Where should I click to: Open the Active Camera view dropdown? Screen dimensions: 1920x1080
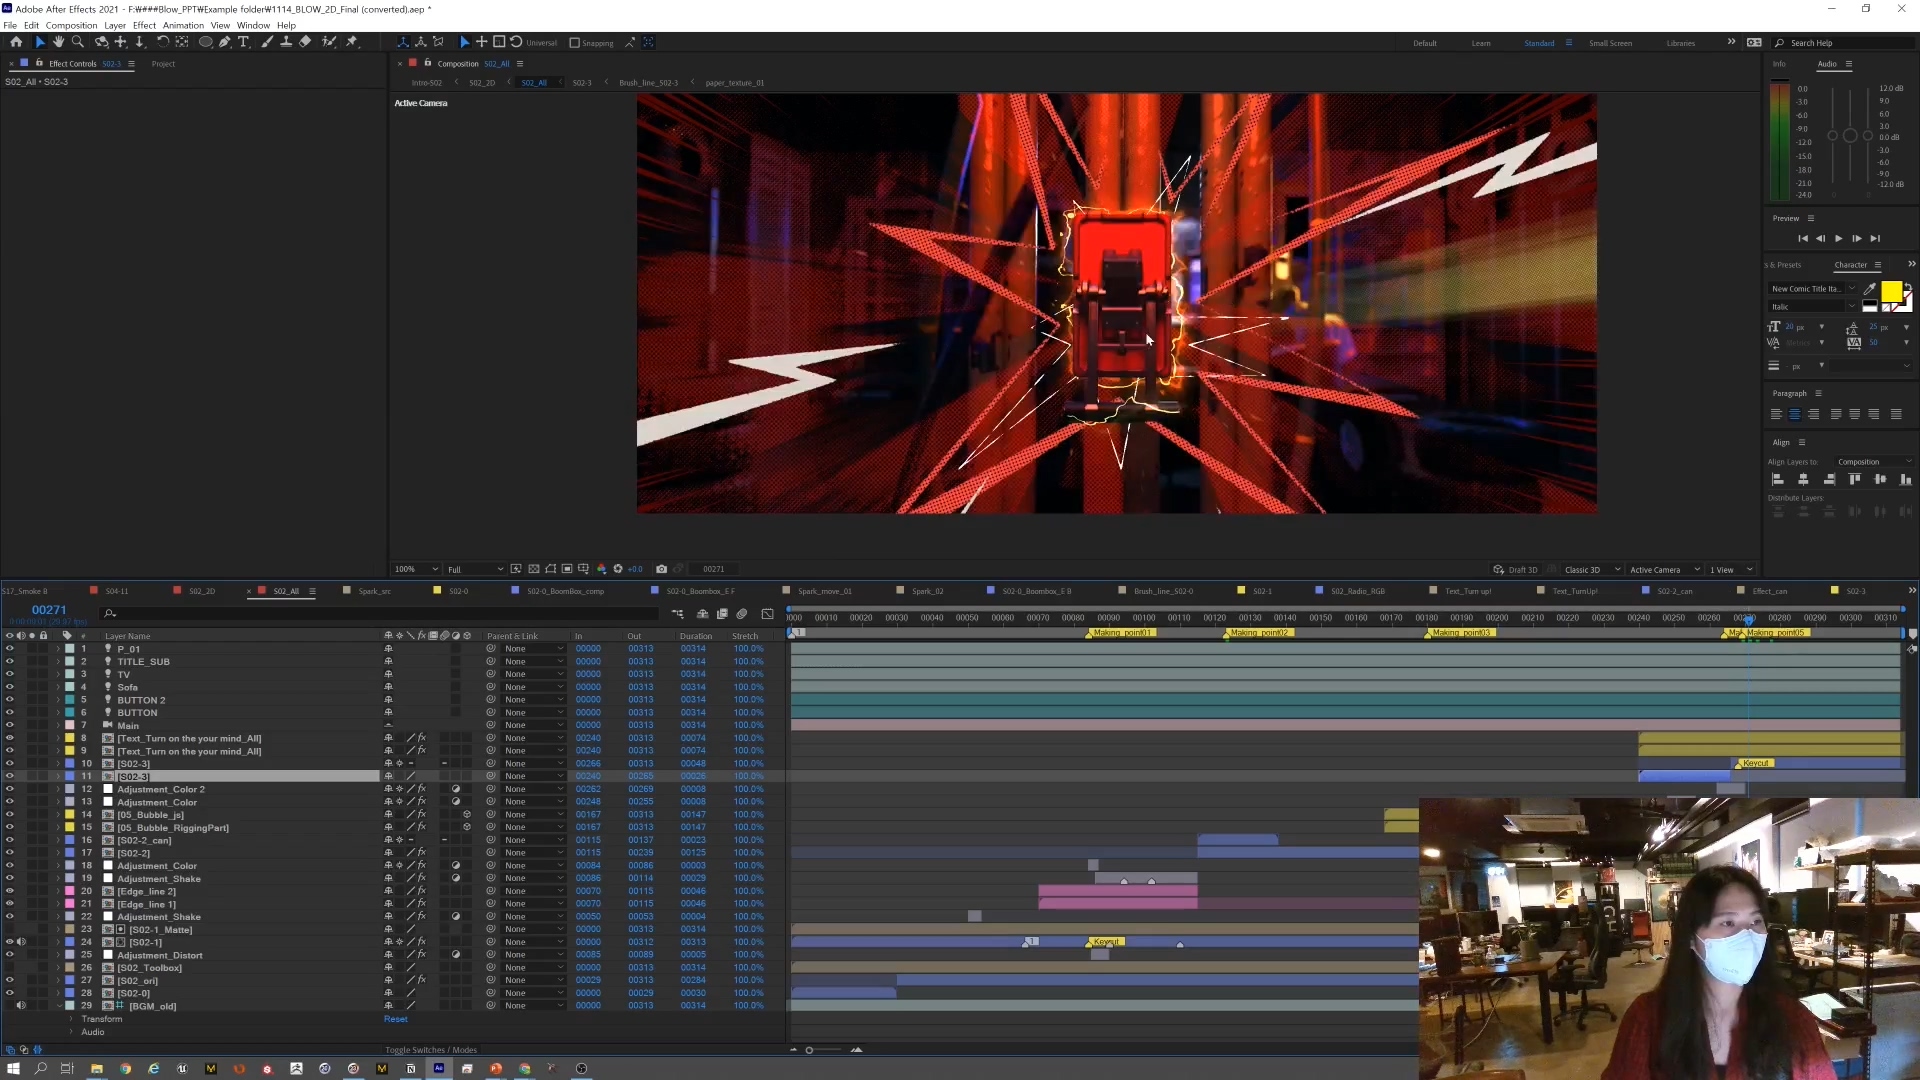pyautogui.click(x=1664, y=570)
